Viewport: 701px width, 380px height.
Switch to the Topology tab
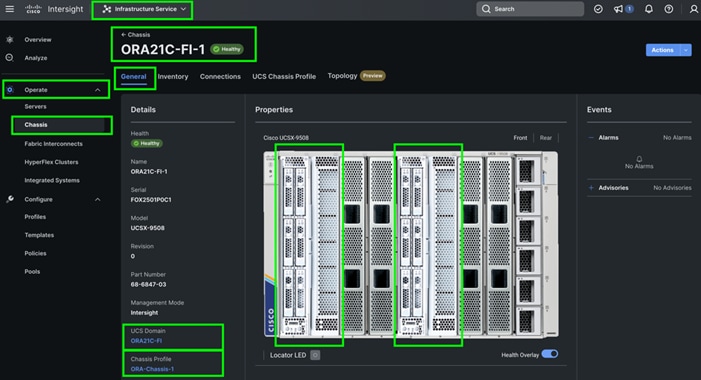(342, 76)
